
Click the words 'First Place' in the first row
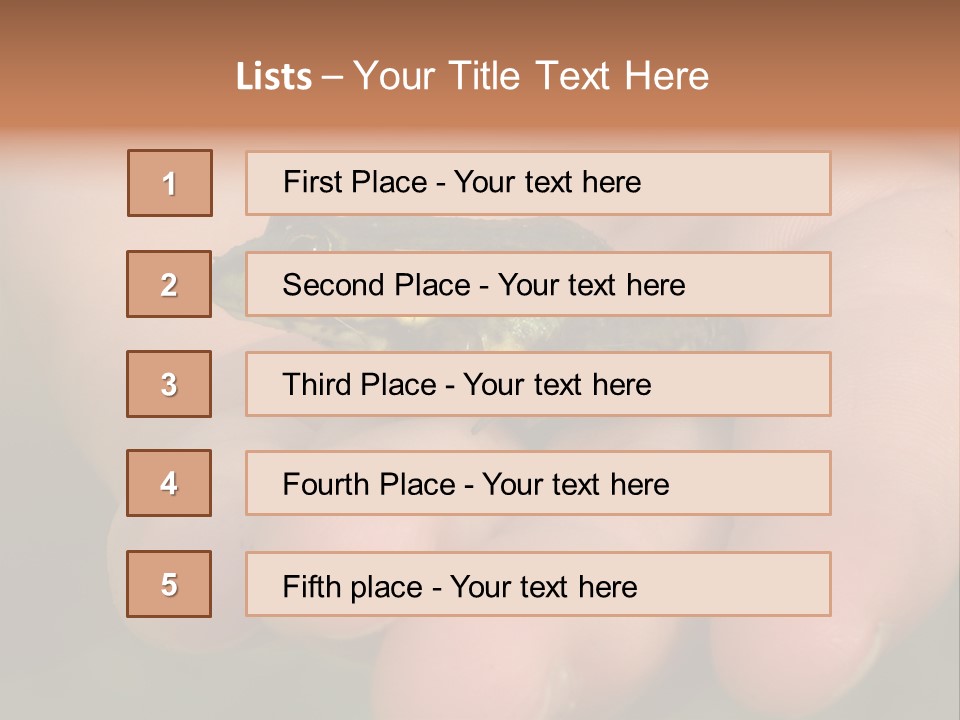tap(355, 182)
